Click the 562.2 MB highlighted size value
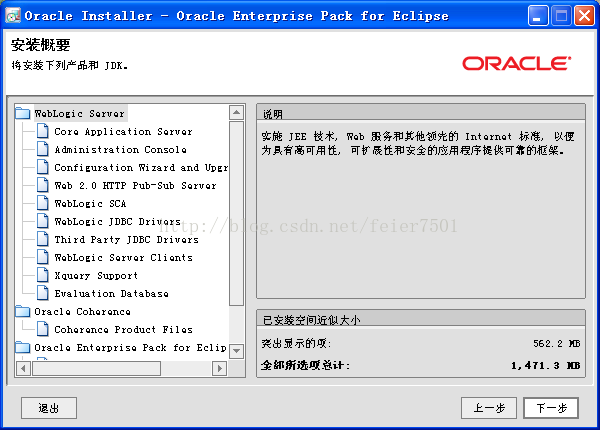Viewport: 600px width, 430px height. click(x=557, y=344)
